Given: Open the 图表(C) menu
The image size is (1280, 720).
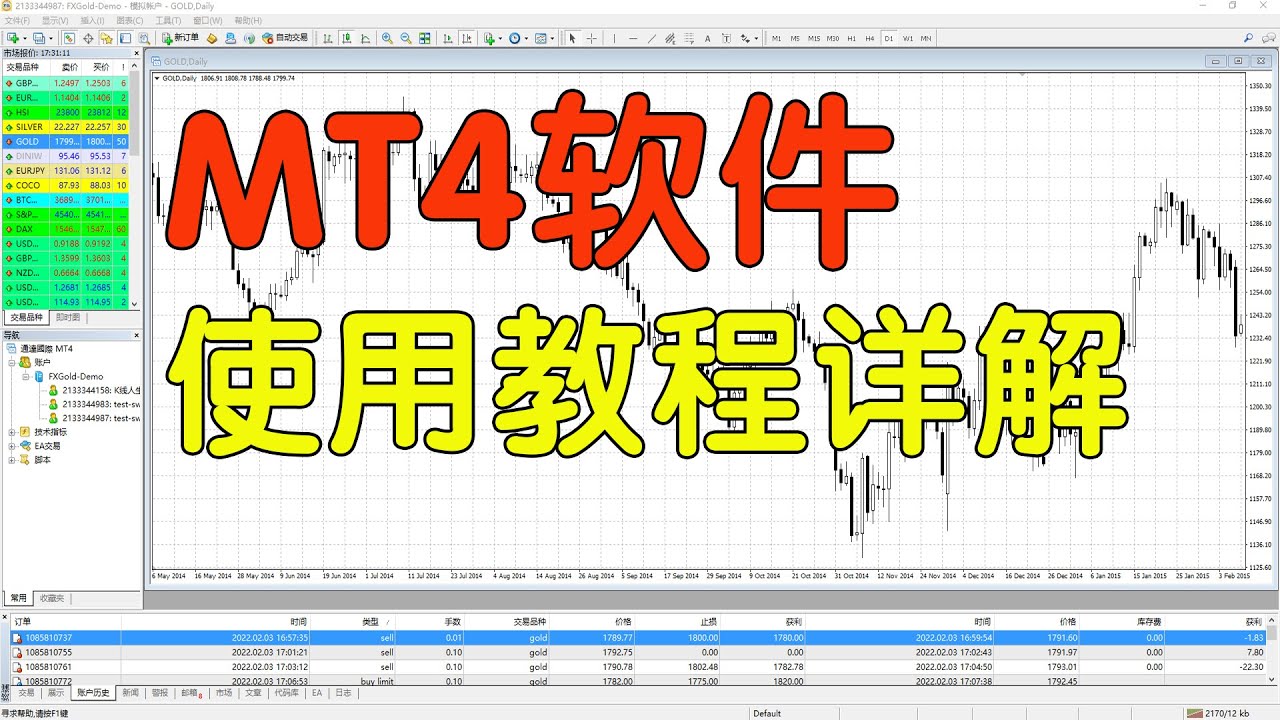Looking at the screenshot, I should [130, 20].
